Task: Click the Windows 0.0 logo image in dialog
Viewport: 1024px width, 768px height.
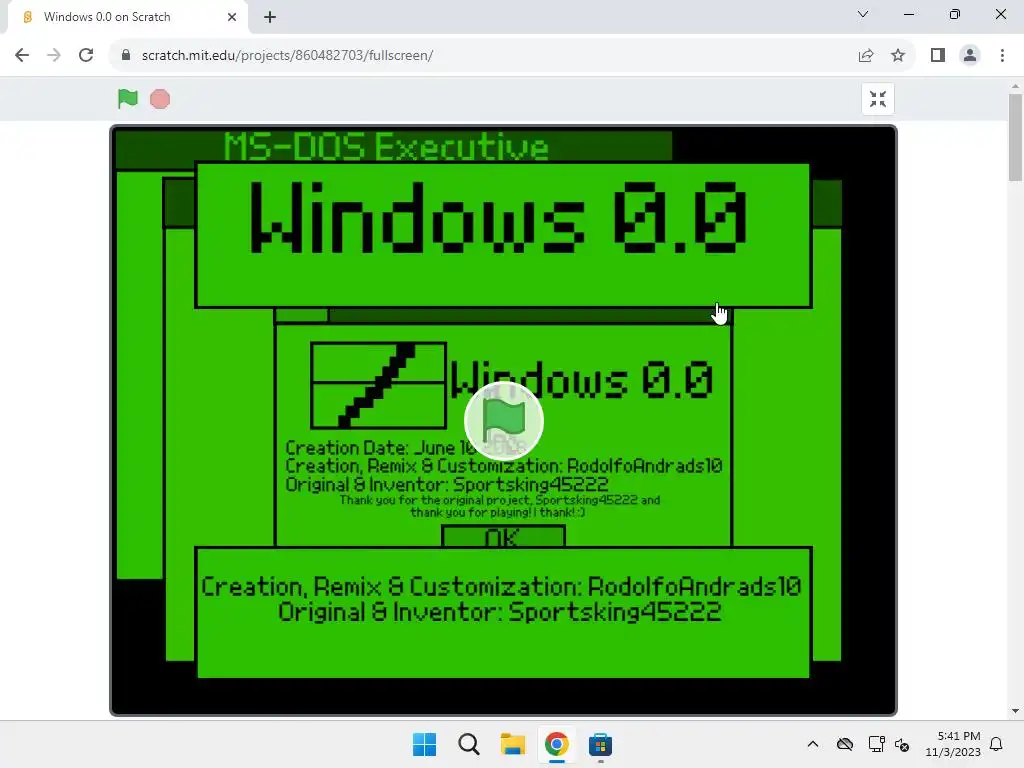Action: pos(379,385)
